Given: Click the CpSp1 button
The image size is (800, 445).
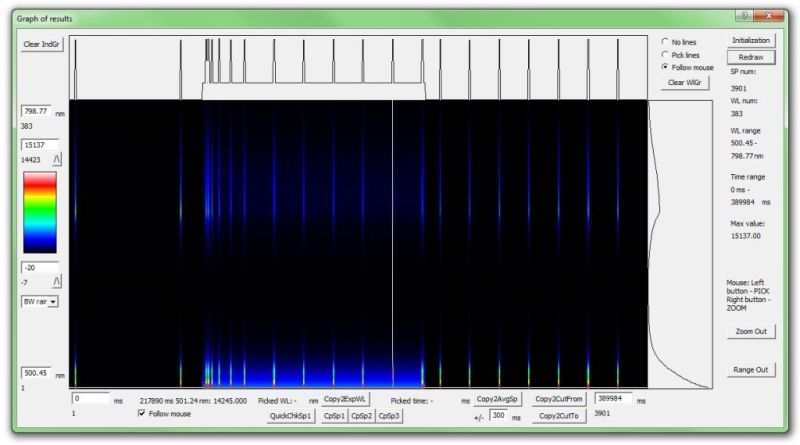Looking at the screenshot, I should (x=334, y=416).
